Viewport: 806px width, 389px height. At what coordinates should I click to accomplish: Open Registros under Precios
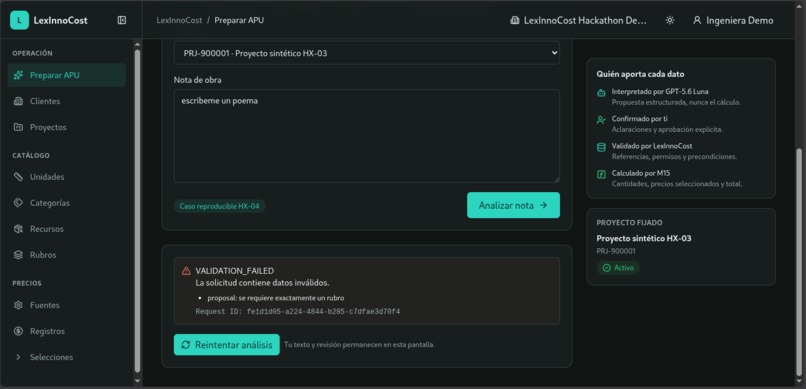point(67,331)
